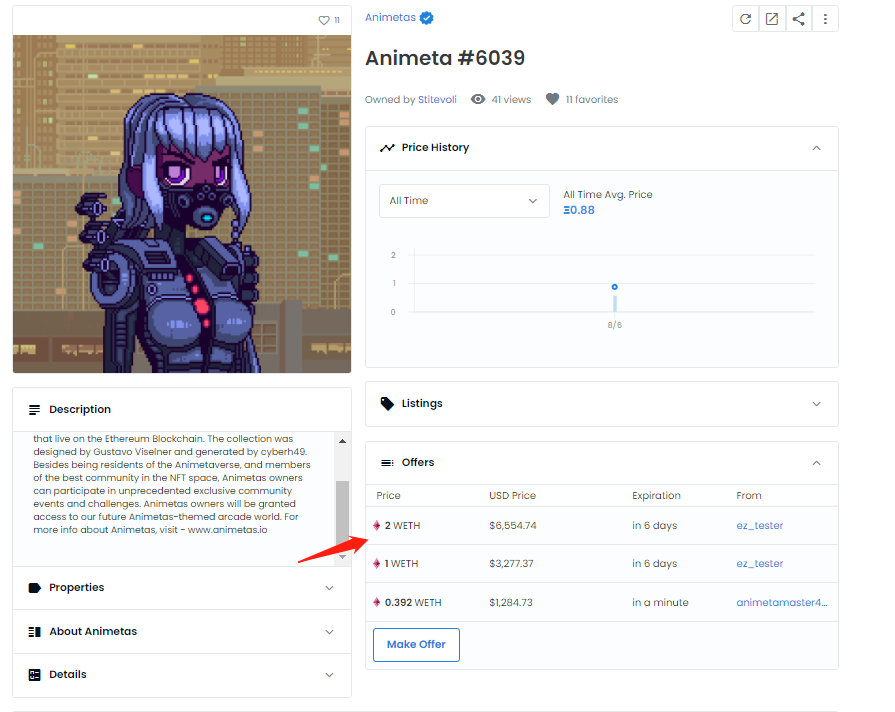Click the USD Price column header
The width and height of the screenshot is (895, 712).
[x=513, y=496]
